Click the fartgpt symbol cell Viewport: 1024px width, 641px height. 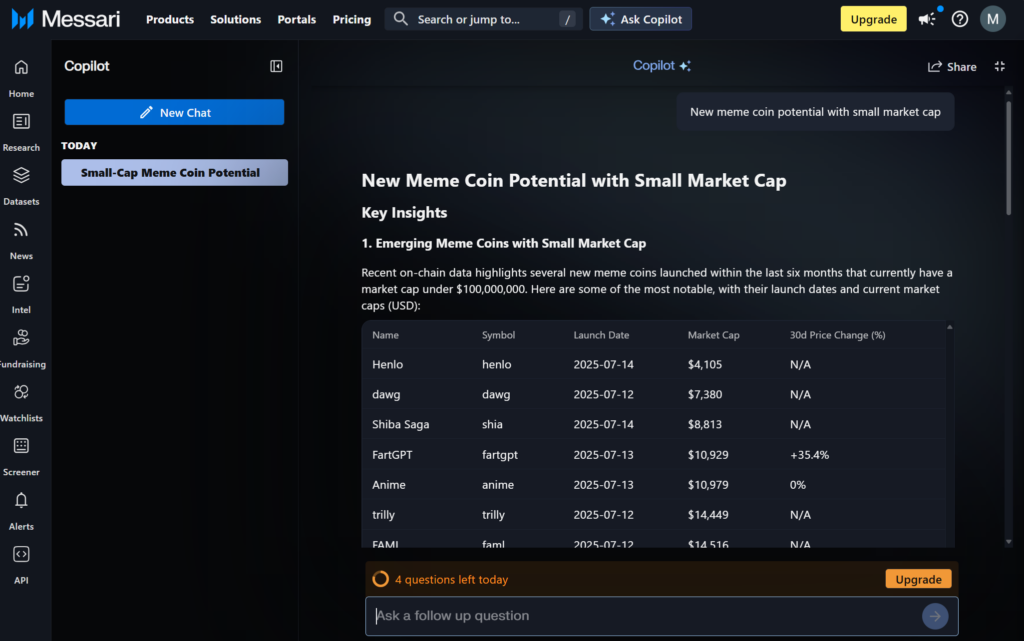pos(500,454)
